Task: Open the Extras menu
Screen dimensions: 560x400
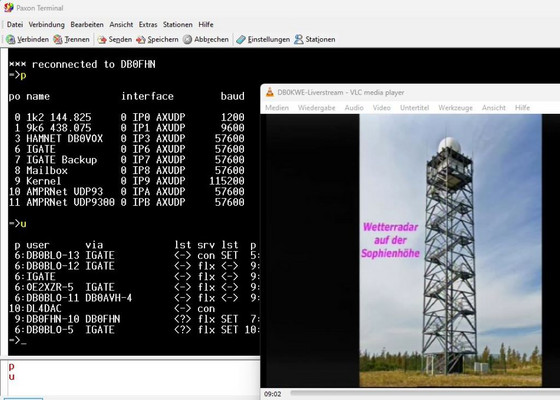Action: 148,25
